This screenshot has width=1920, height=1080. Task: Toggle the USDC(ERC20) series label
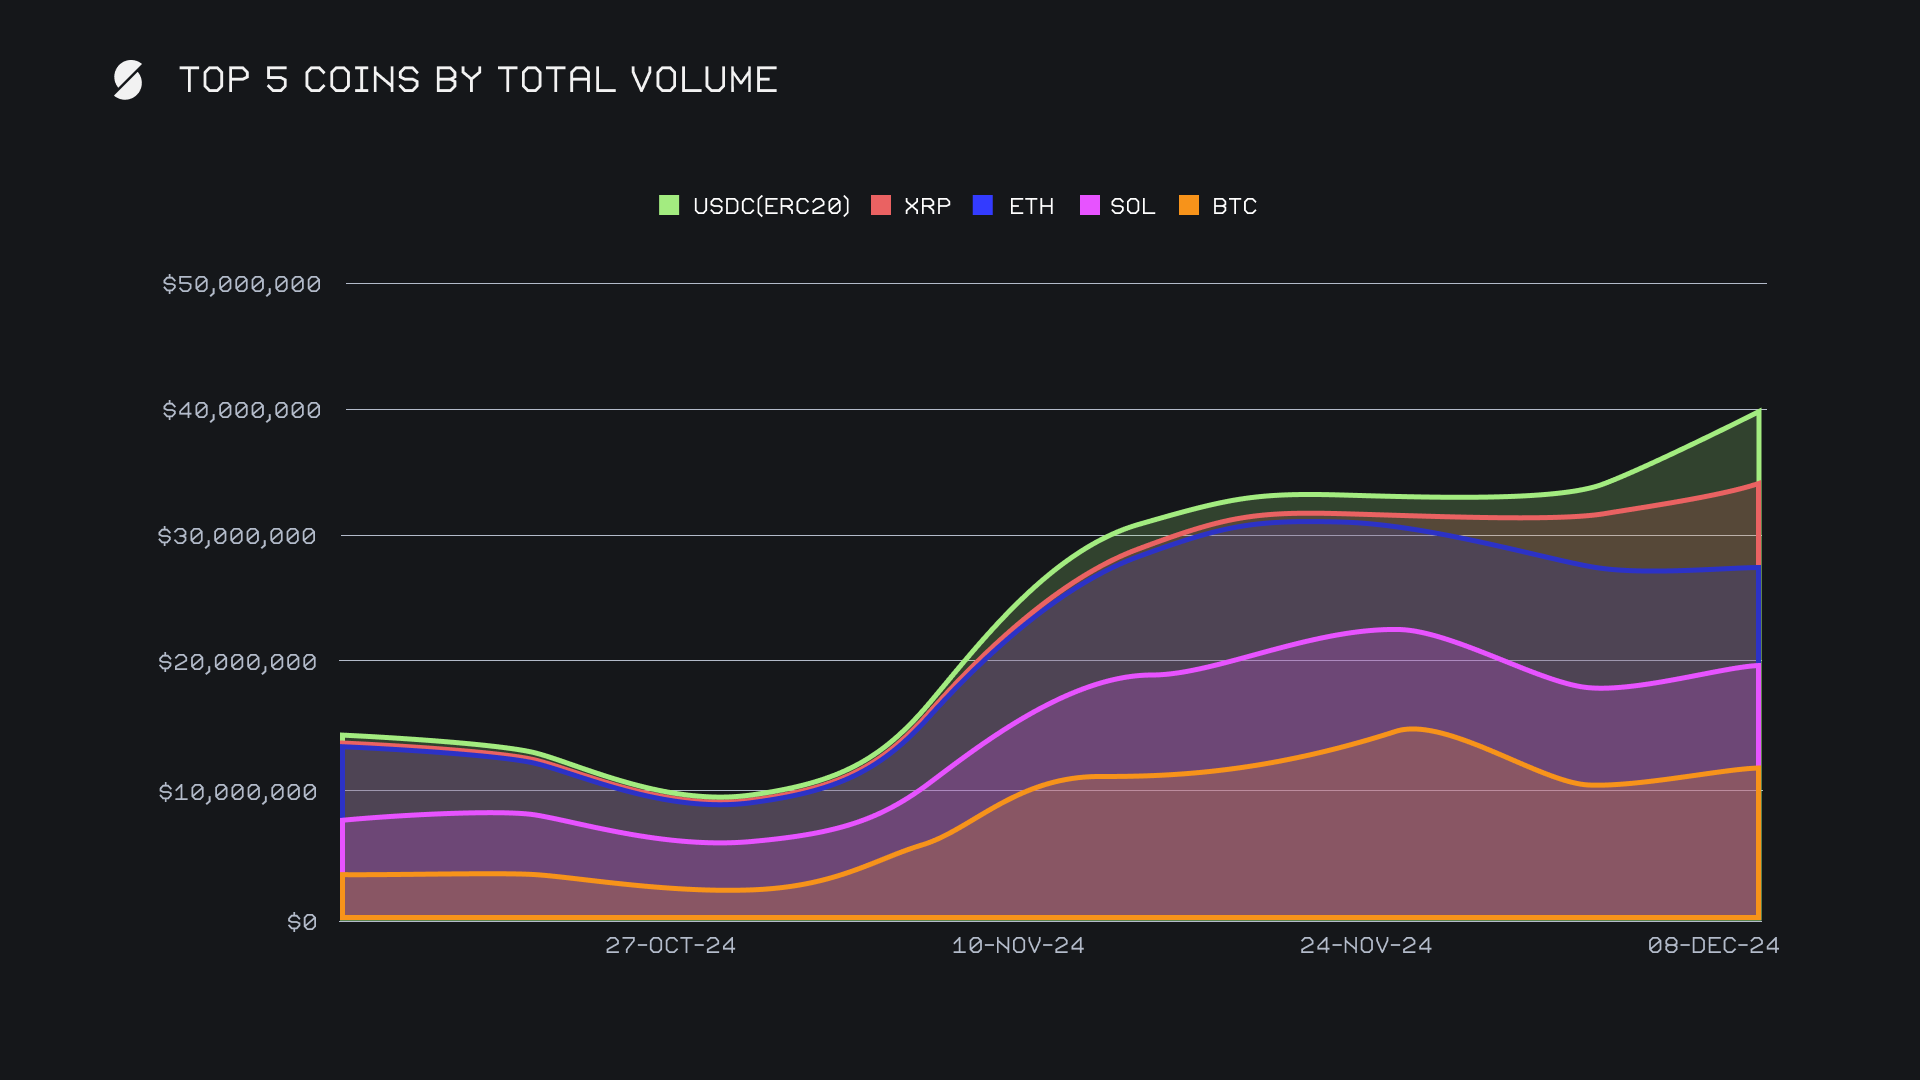(771, 206)
